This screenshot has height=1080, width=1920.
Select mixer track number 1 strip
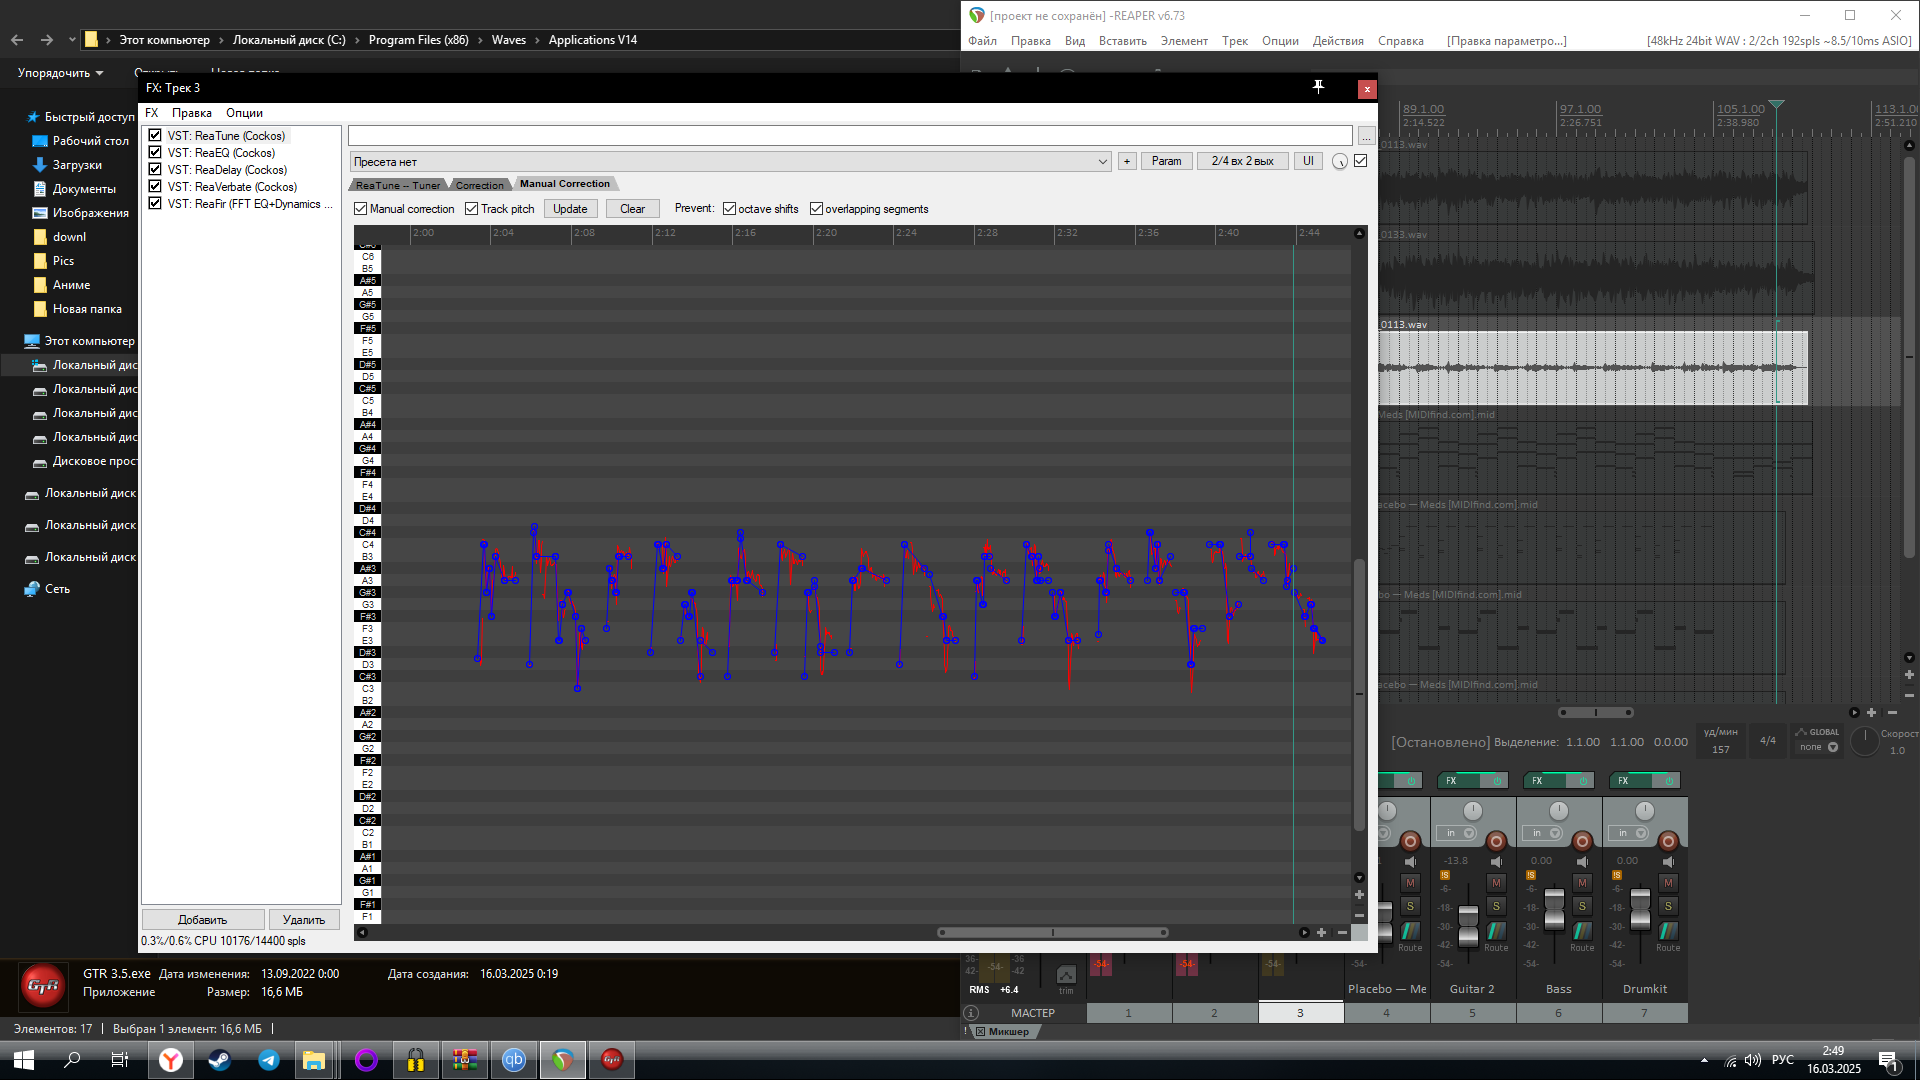tap(1129, 1013)
